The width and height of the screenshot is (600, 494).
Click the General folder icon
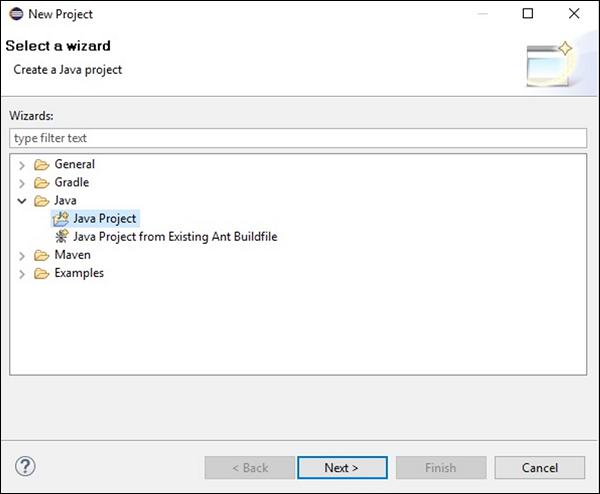[x=41, y=165]
